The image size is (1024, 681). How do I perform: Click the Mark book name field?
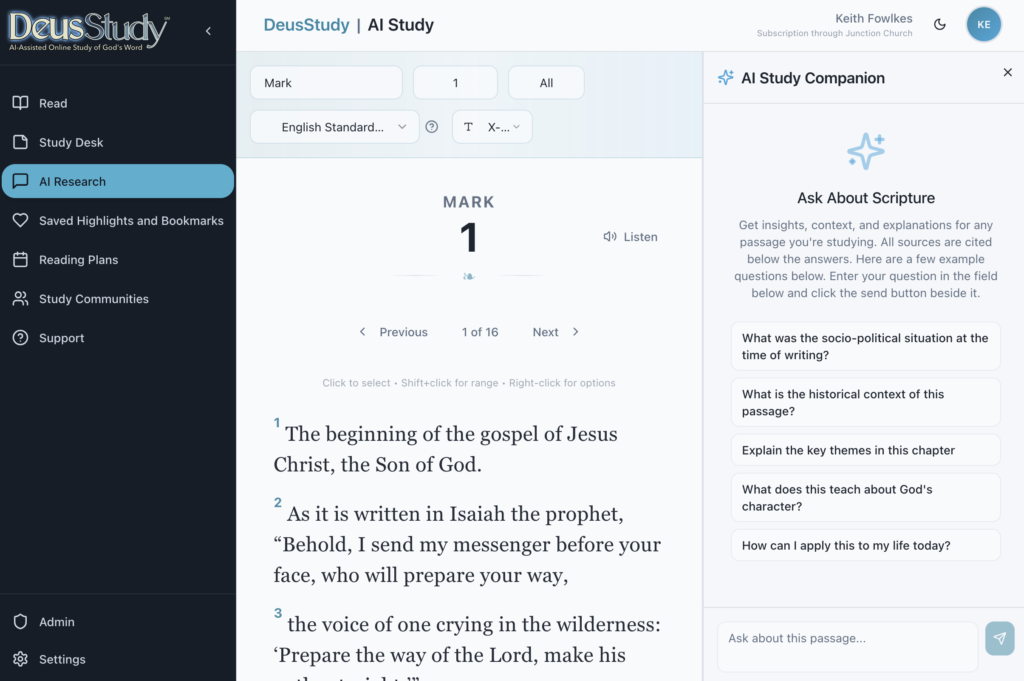(x=326, y=83)
